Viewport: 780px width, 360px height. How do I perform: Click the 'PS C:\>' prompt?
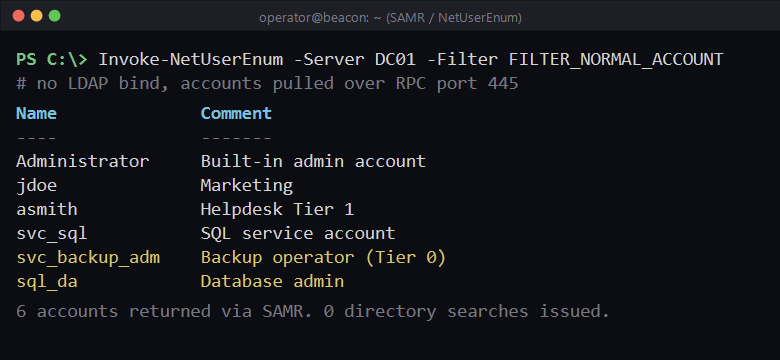click(x=52, y=60)
